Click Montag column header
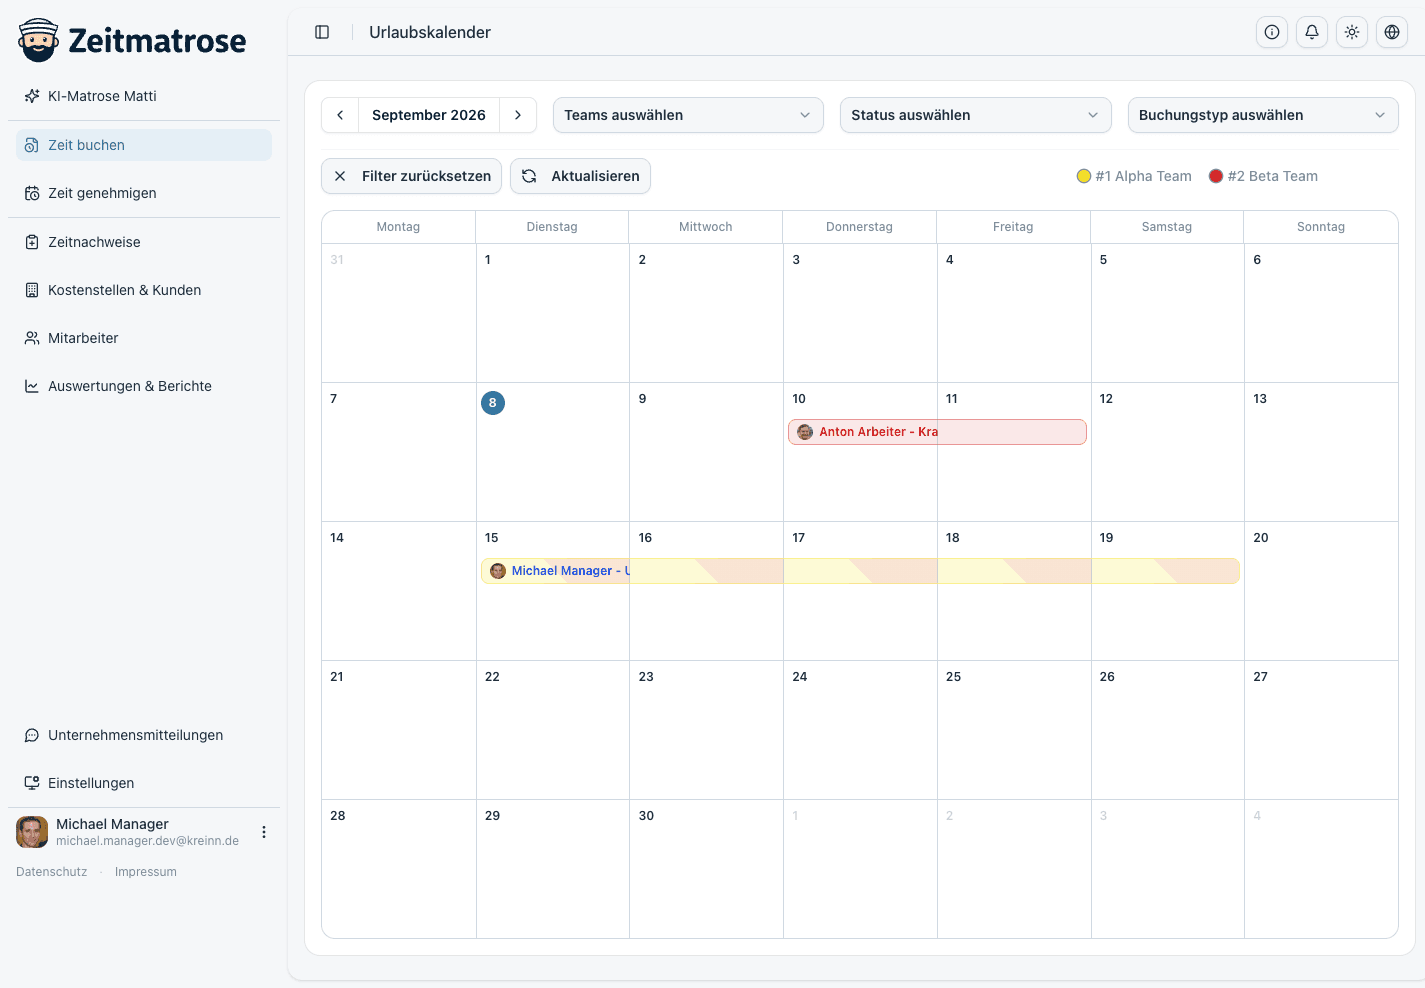 398,227
